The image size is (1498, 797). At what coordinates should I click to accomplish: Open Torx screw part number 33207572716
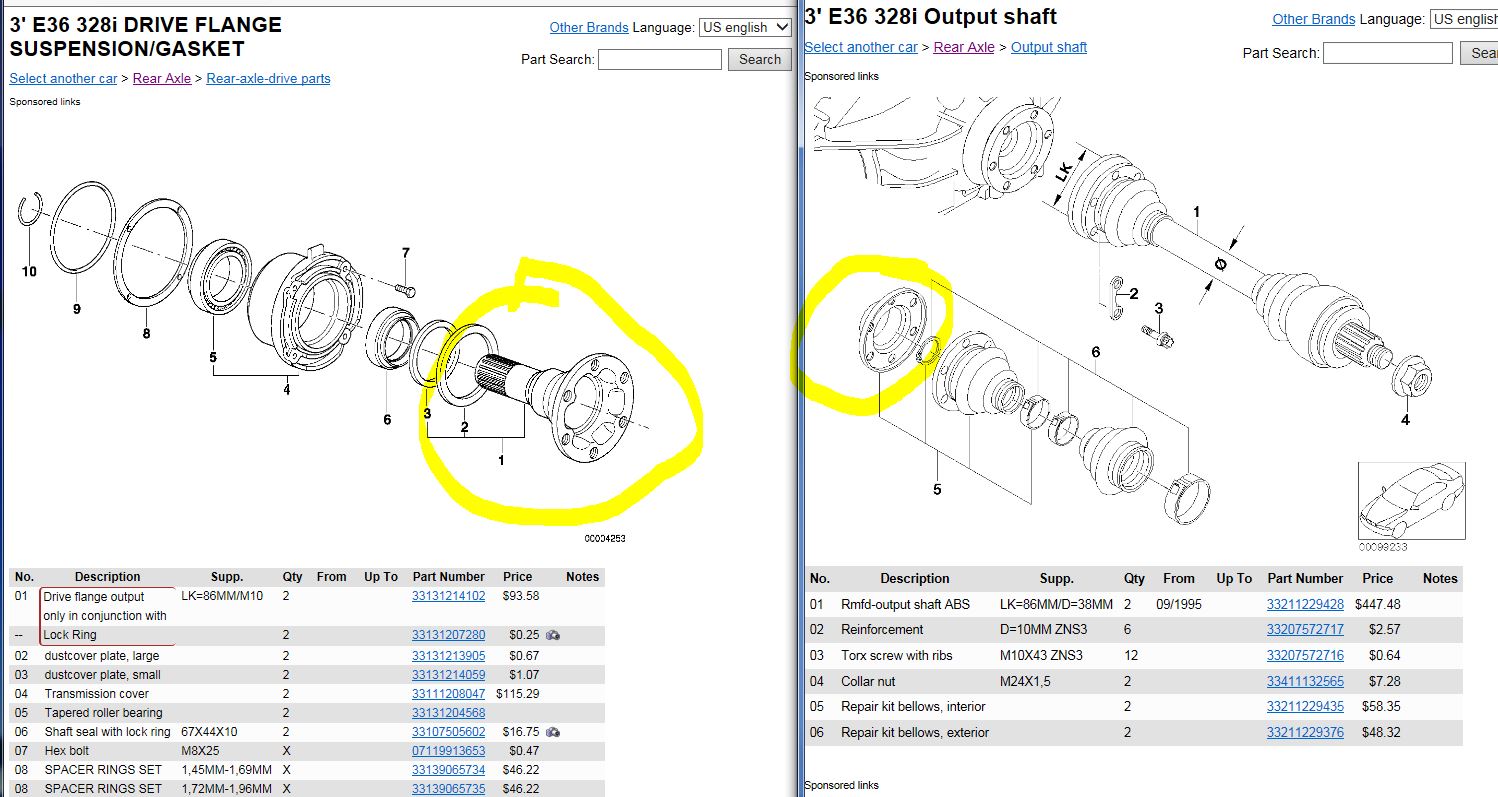[1305, 655]
